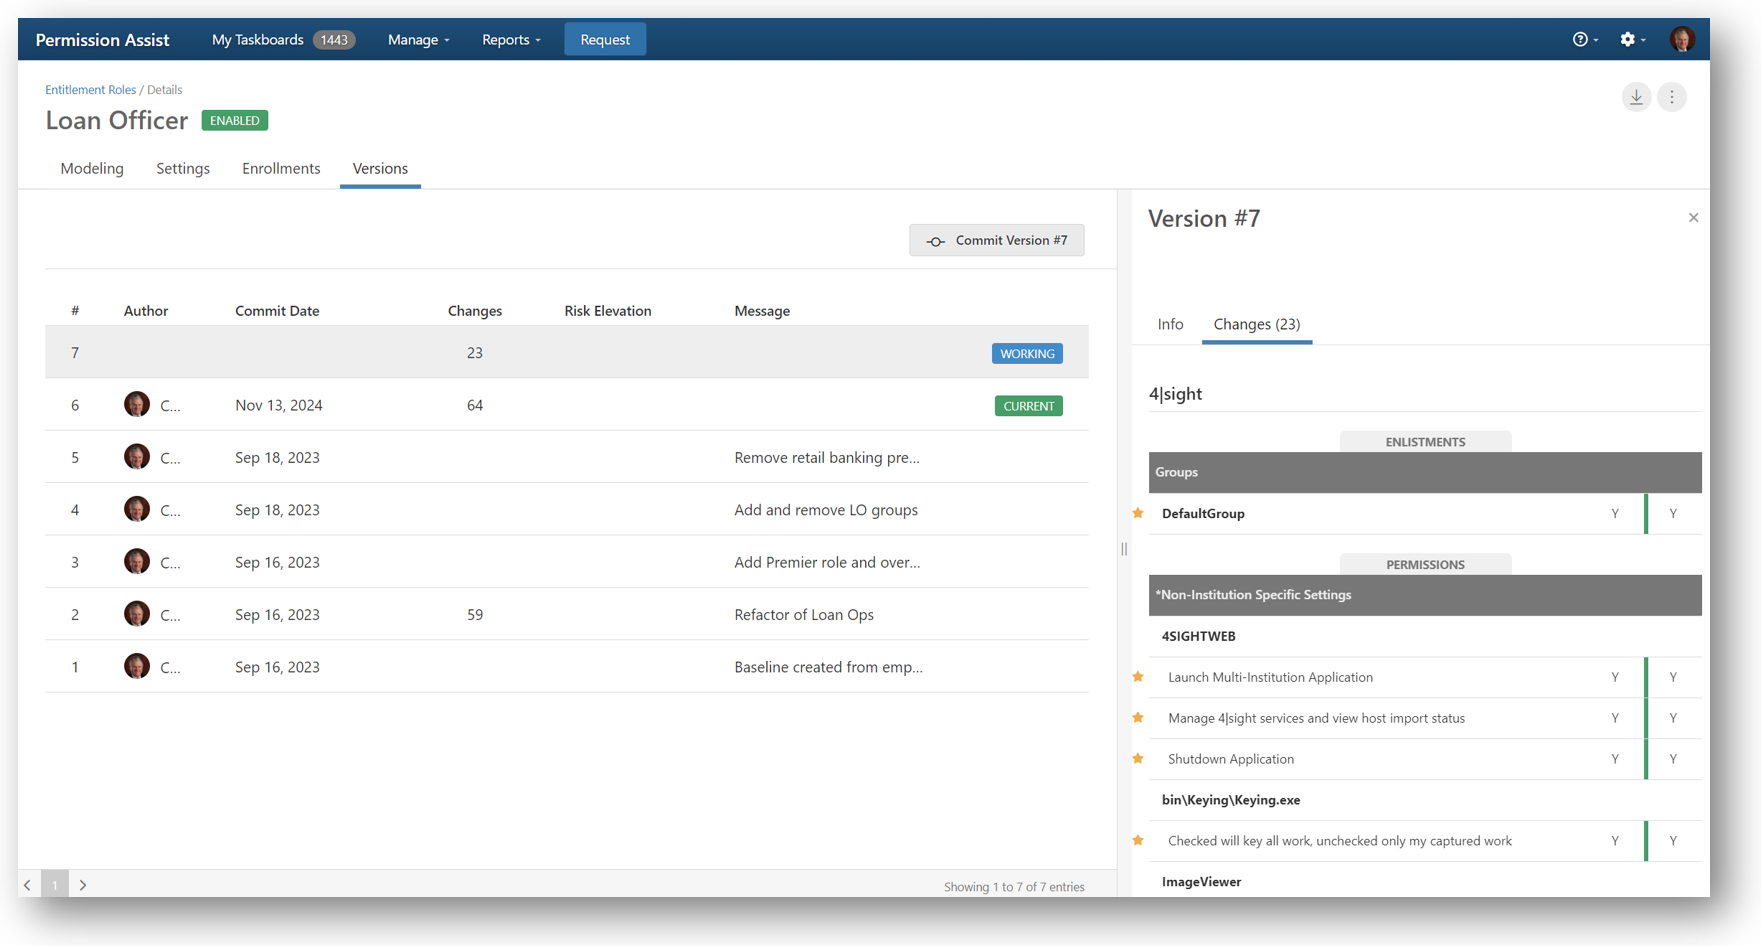Click the Request button in the navbar

point(605,40)
